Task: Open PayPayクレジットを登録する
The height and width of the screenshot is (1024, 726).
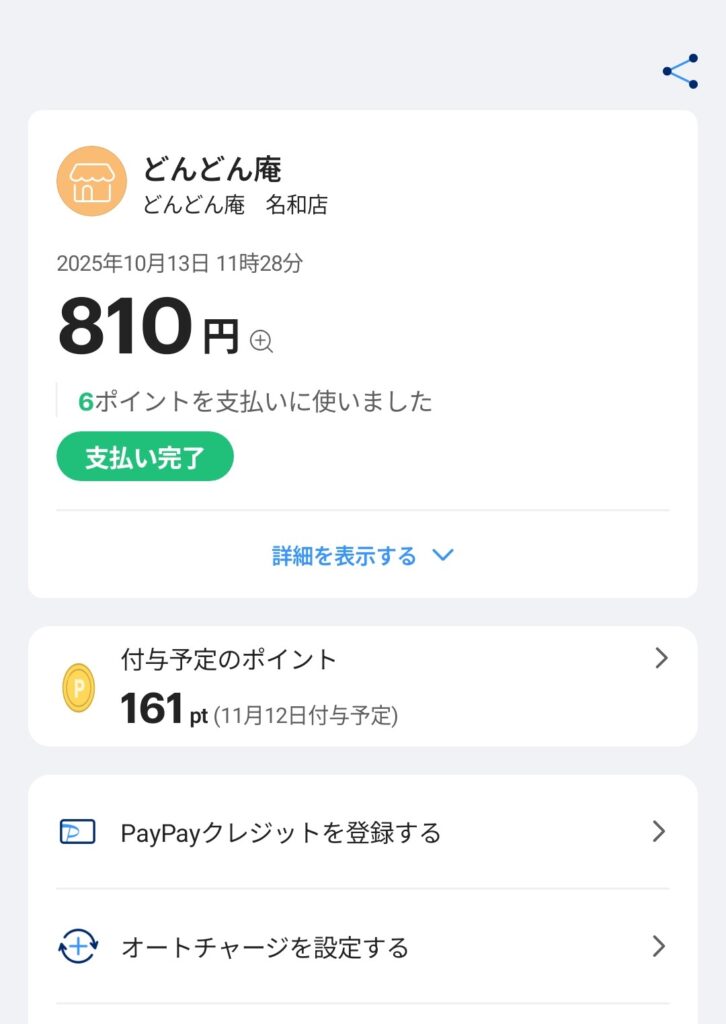Action: click(x=281, y=833)
